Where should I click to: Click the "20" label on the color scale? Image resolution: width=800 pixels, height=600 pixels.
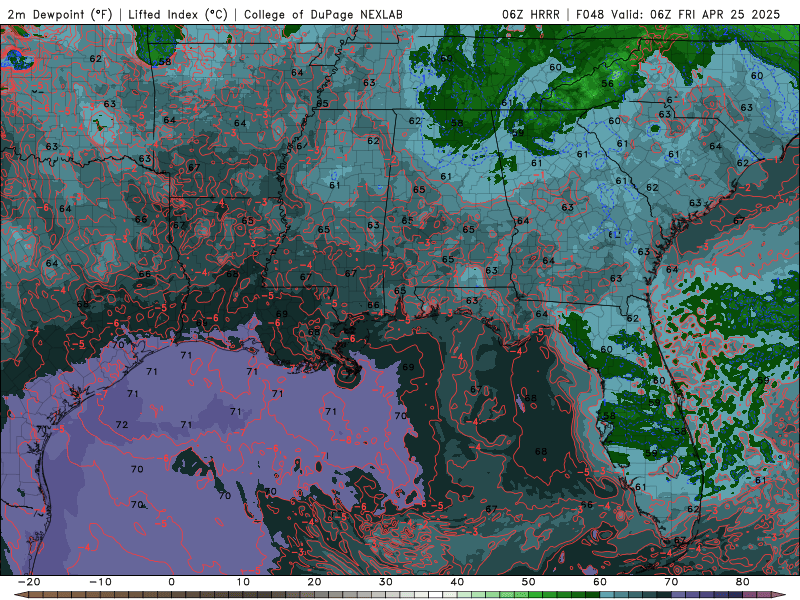(x=314, y=582)
